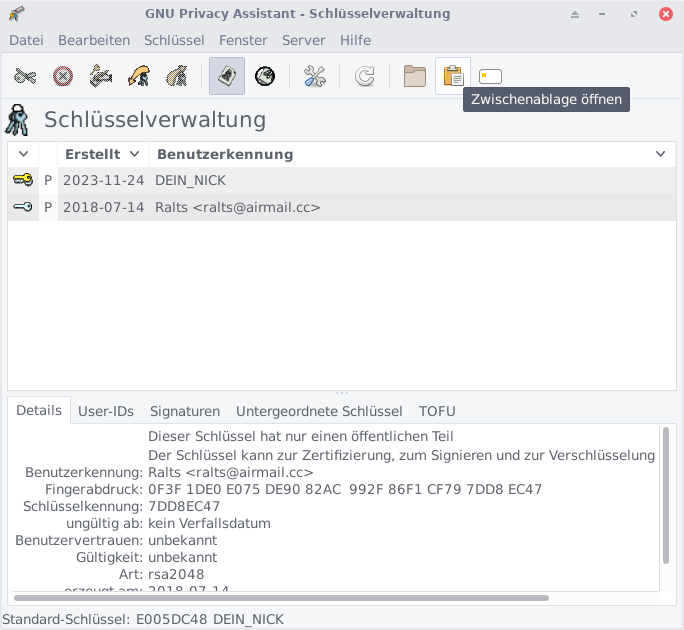Viewport: 684px width, 630px height.
Task: Click the export keys toolbar icon
Action: (x=176, y=77)
